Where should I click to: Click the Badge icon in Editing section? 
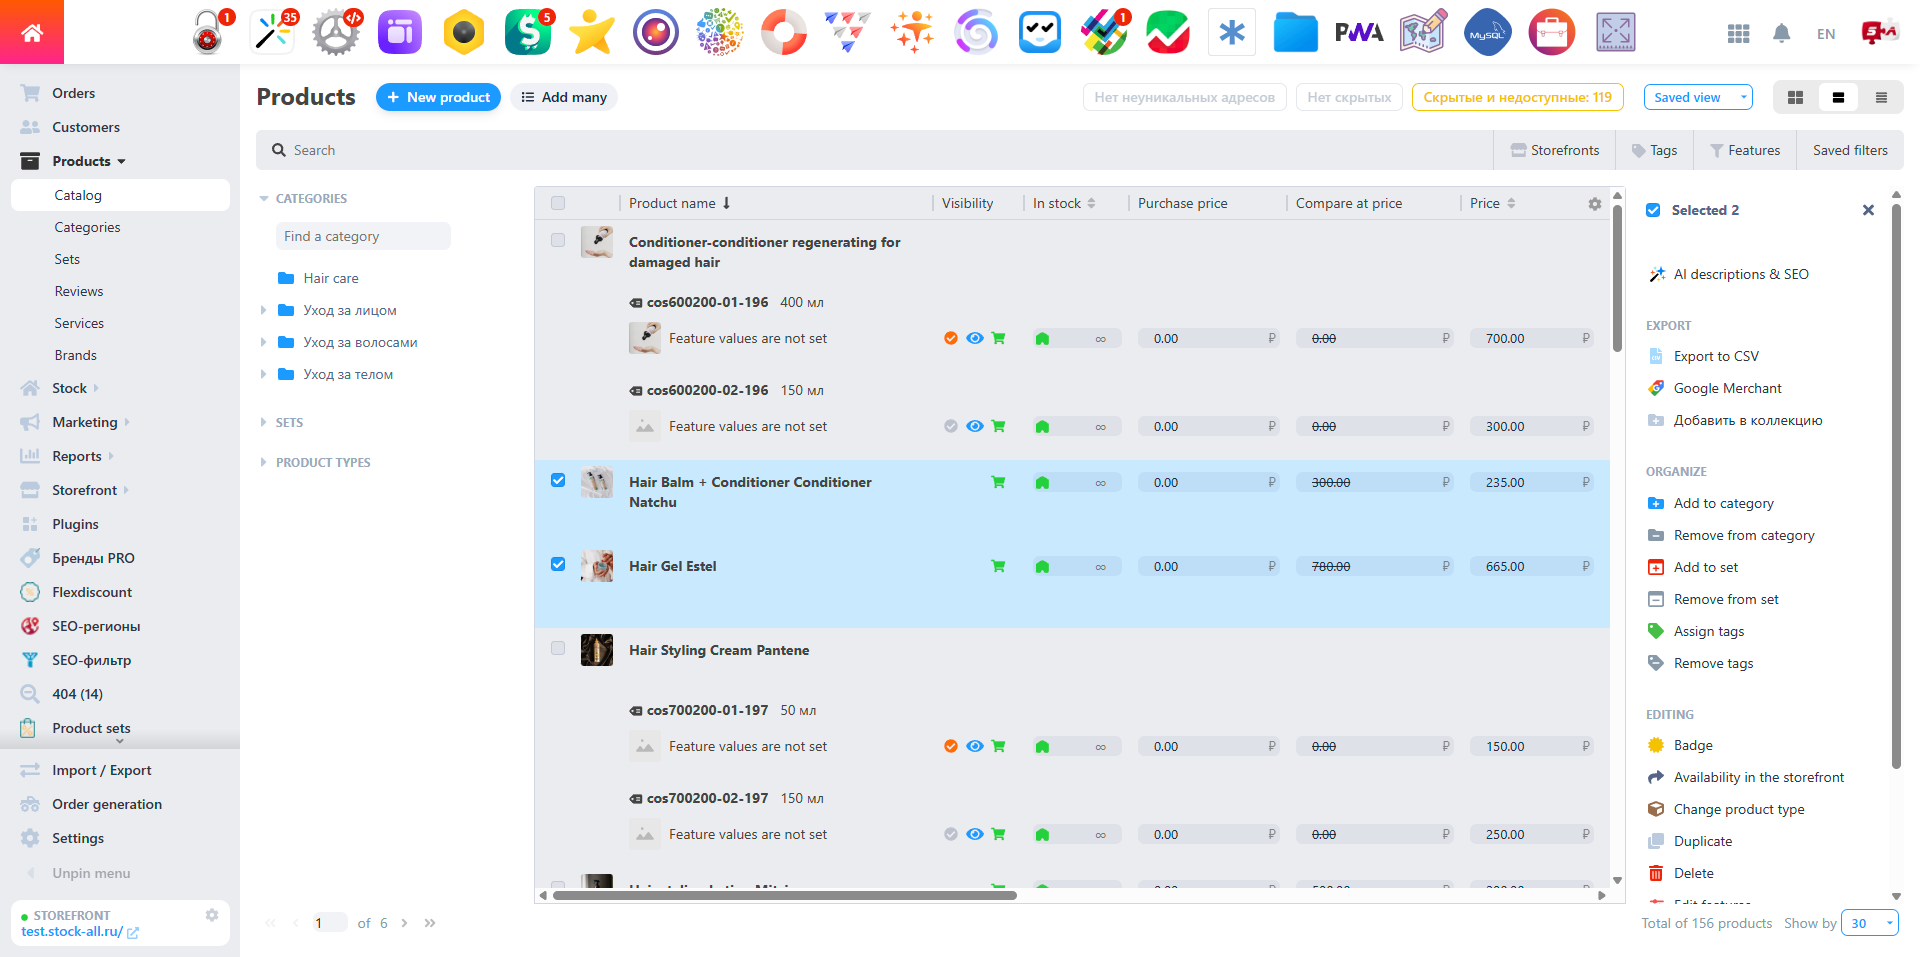1657,745
